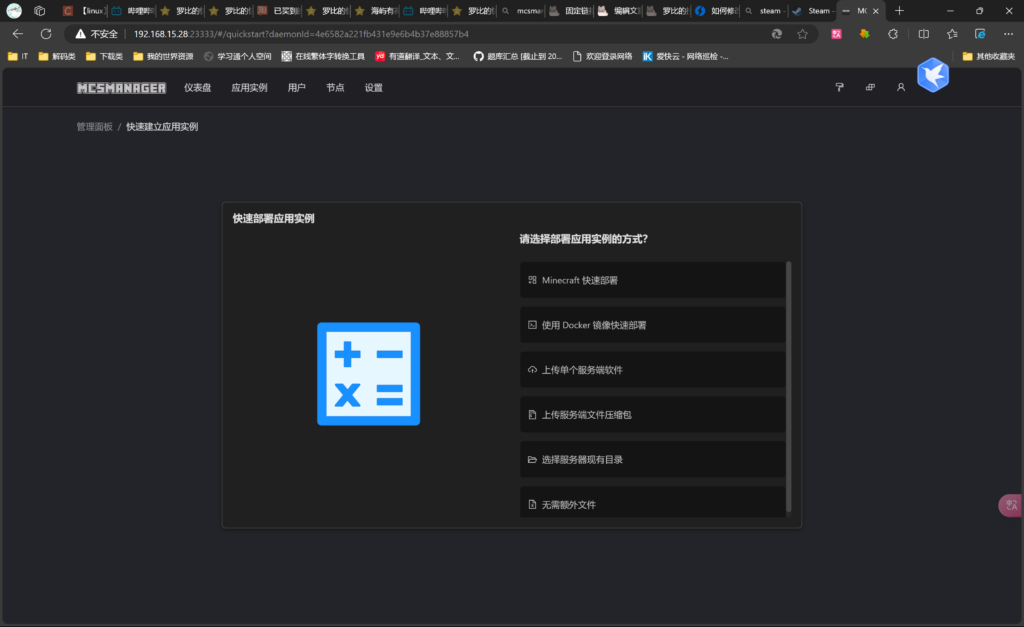Choose 上传单个服务端软件 option

652,370
